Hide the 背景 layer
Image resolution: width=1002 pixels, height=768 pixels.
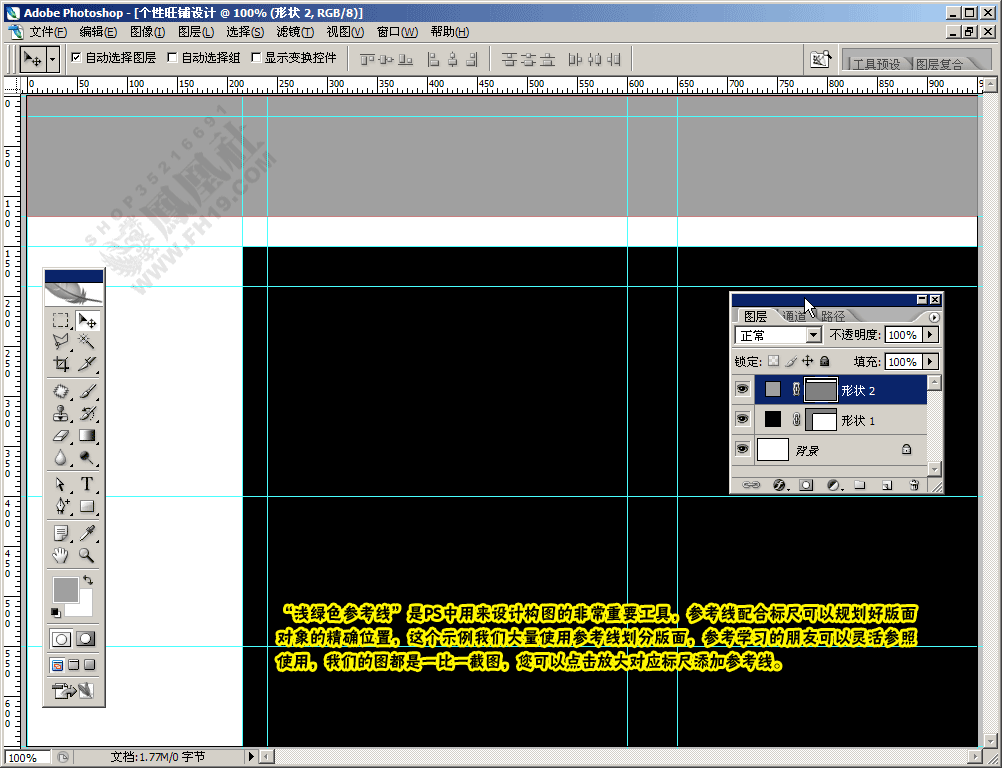coord(742,449)
